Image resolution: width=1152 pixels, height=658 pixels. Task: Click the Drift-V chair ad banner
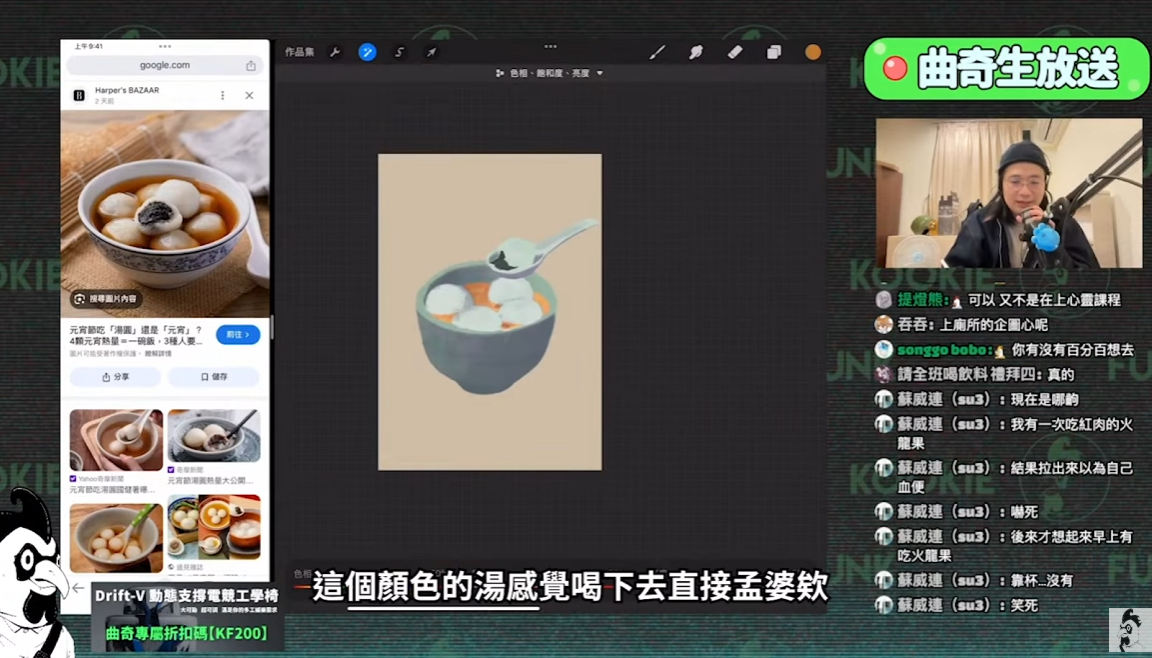(187, 615)
